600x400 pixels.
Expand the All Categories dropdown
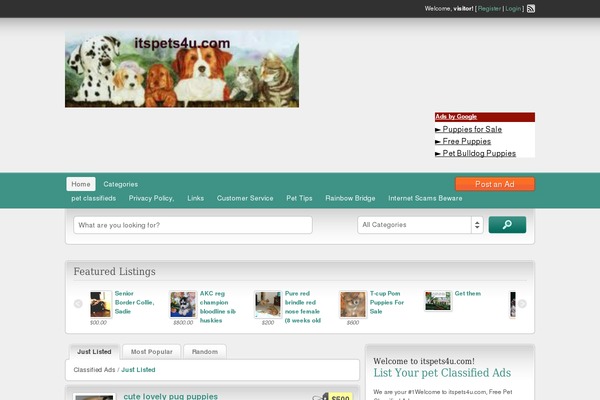pos(420,225)
